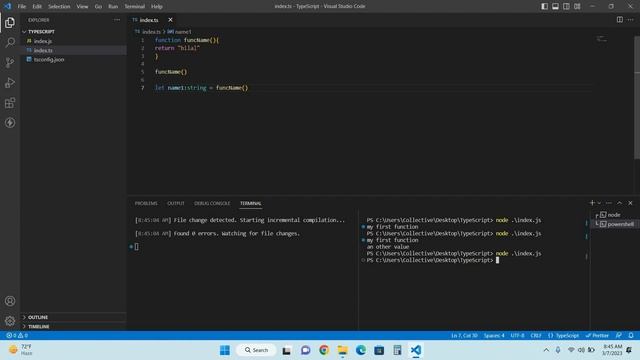
Task: Open the Extensions view
Action: 10,102
